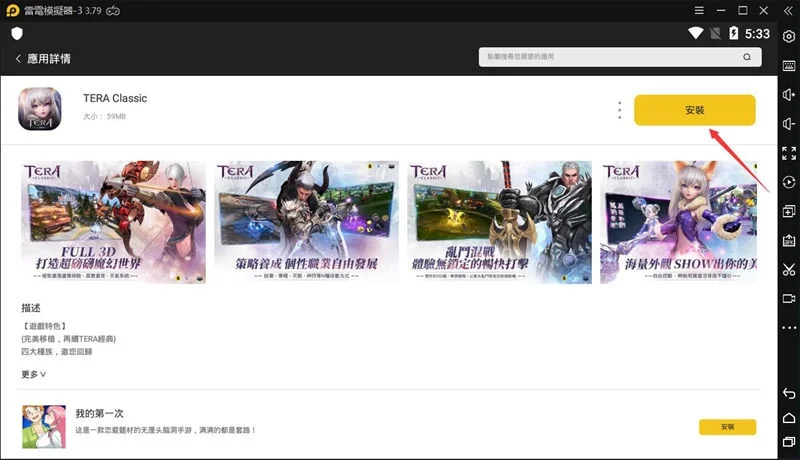This screenshot has height=460, width=800.
Task: Click the no-SIM signal icon
Action: 715,33
